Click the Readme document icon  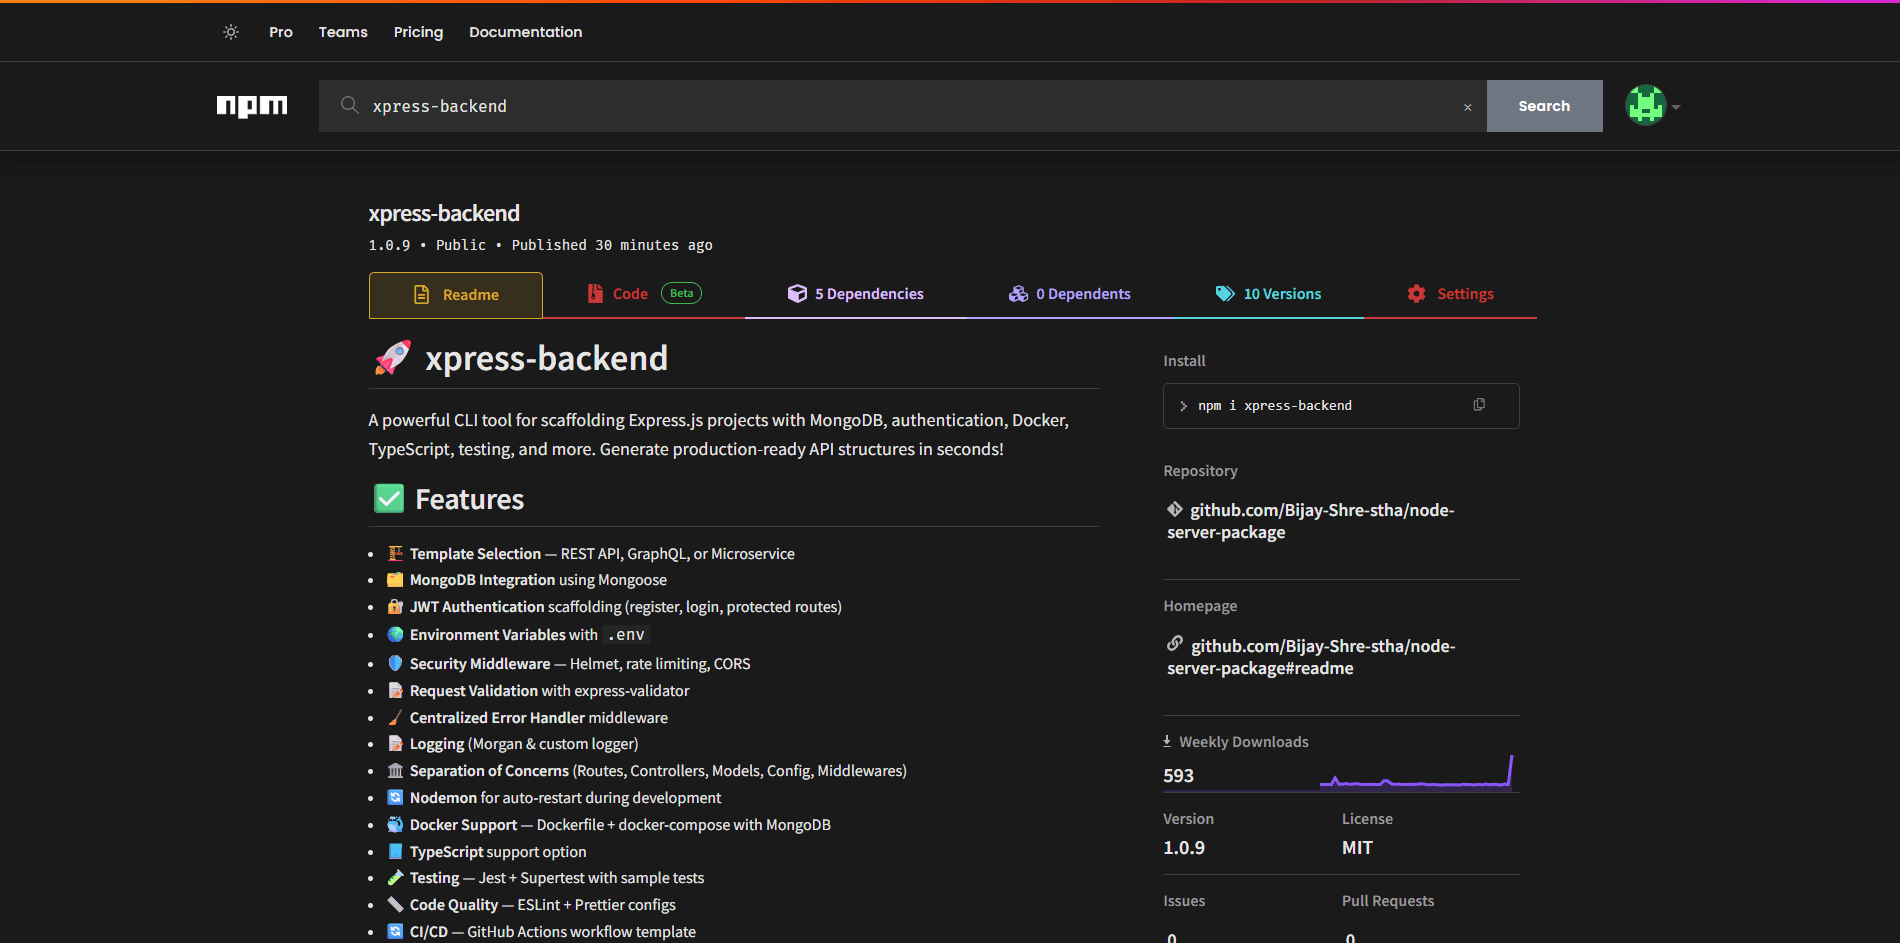tap(422, 295)
